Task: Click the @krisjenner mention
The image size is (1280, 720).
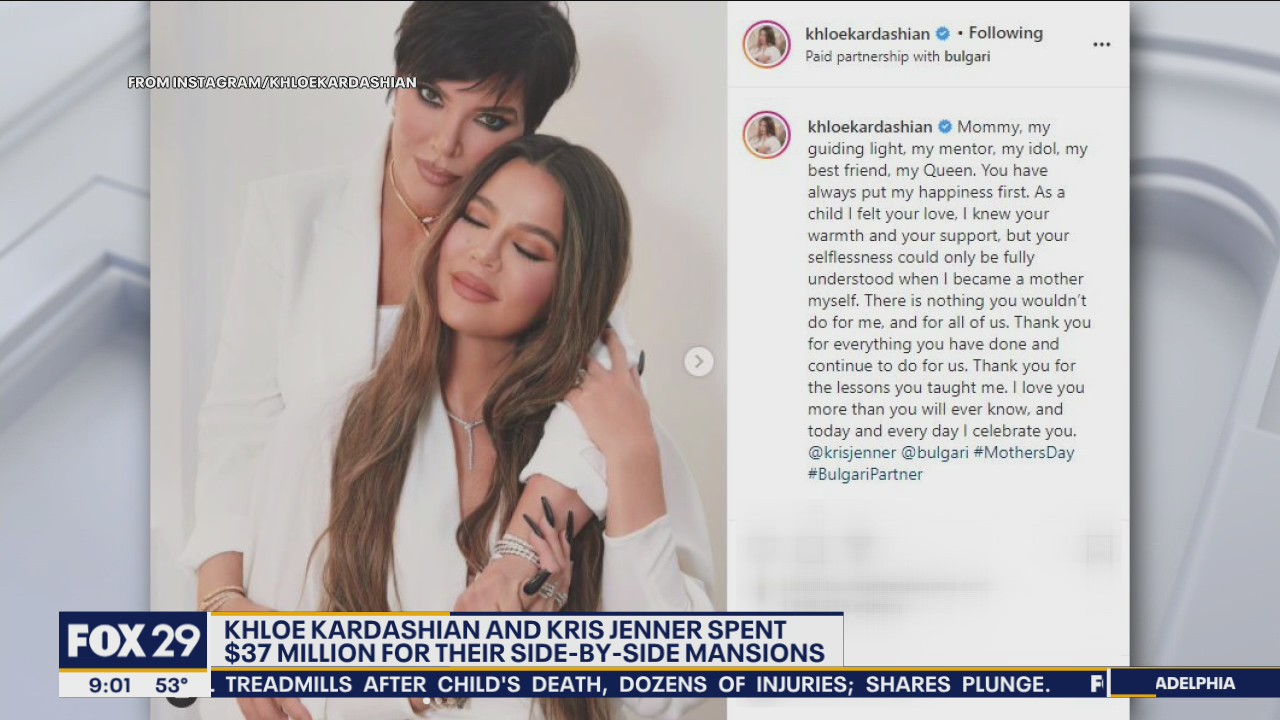Action: (x=852, y=453)
